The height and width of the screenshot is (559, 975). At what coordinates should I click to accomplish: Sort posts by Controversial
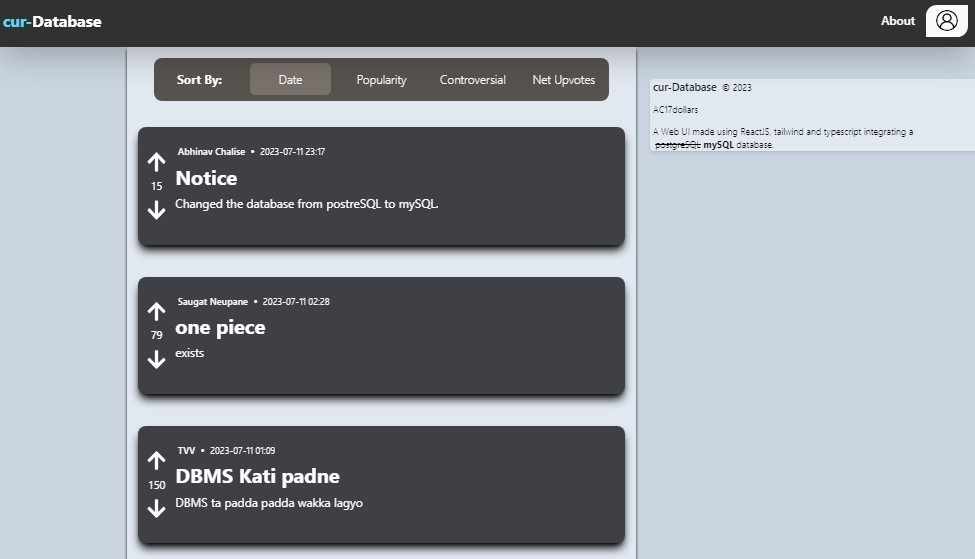472,80
